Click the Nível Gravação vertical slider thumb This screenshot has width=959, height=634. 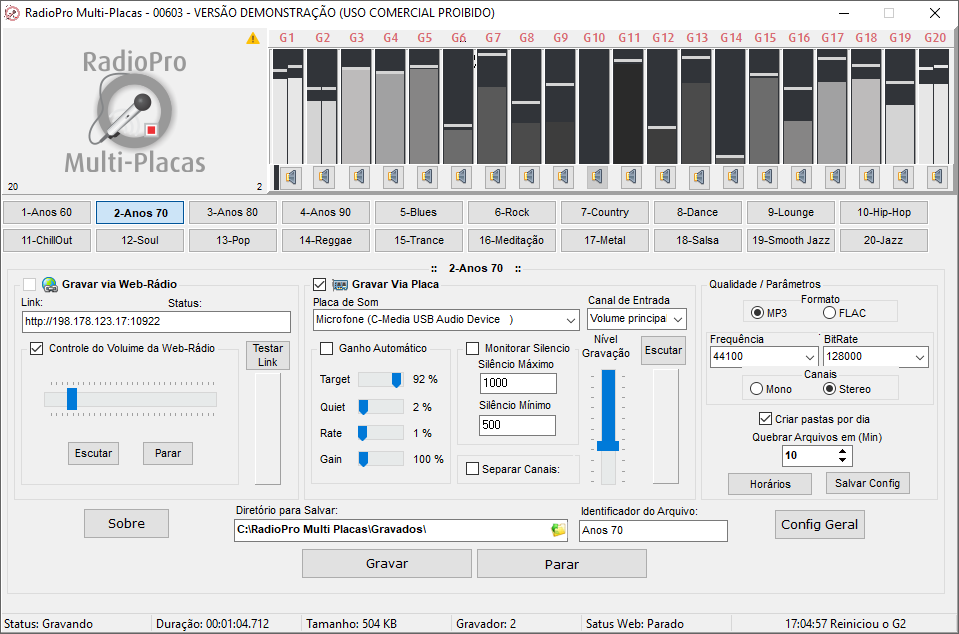[608, 445]
